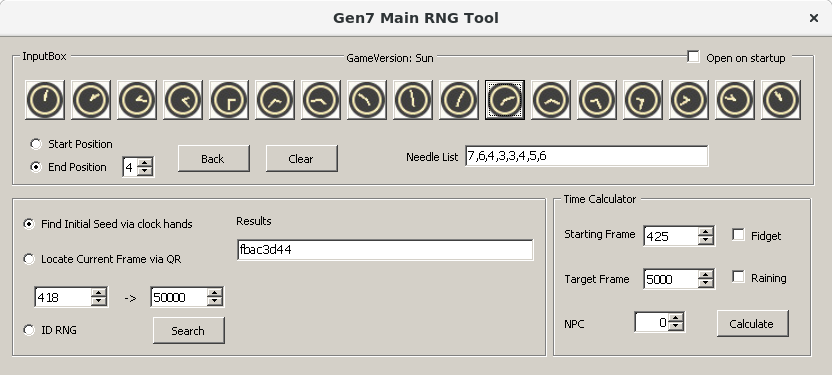The image size is (832, 375).
Task: Select the ID RNG radio option
Action: click(x=29, y=330)
